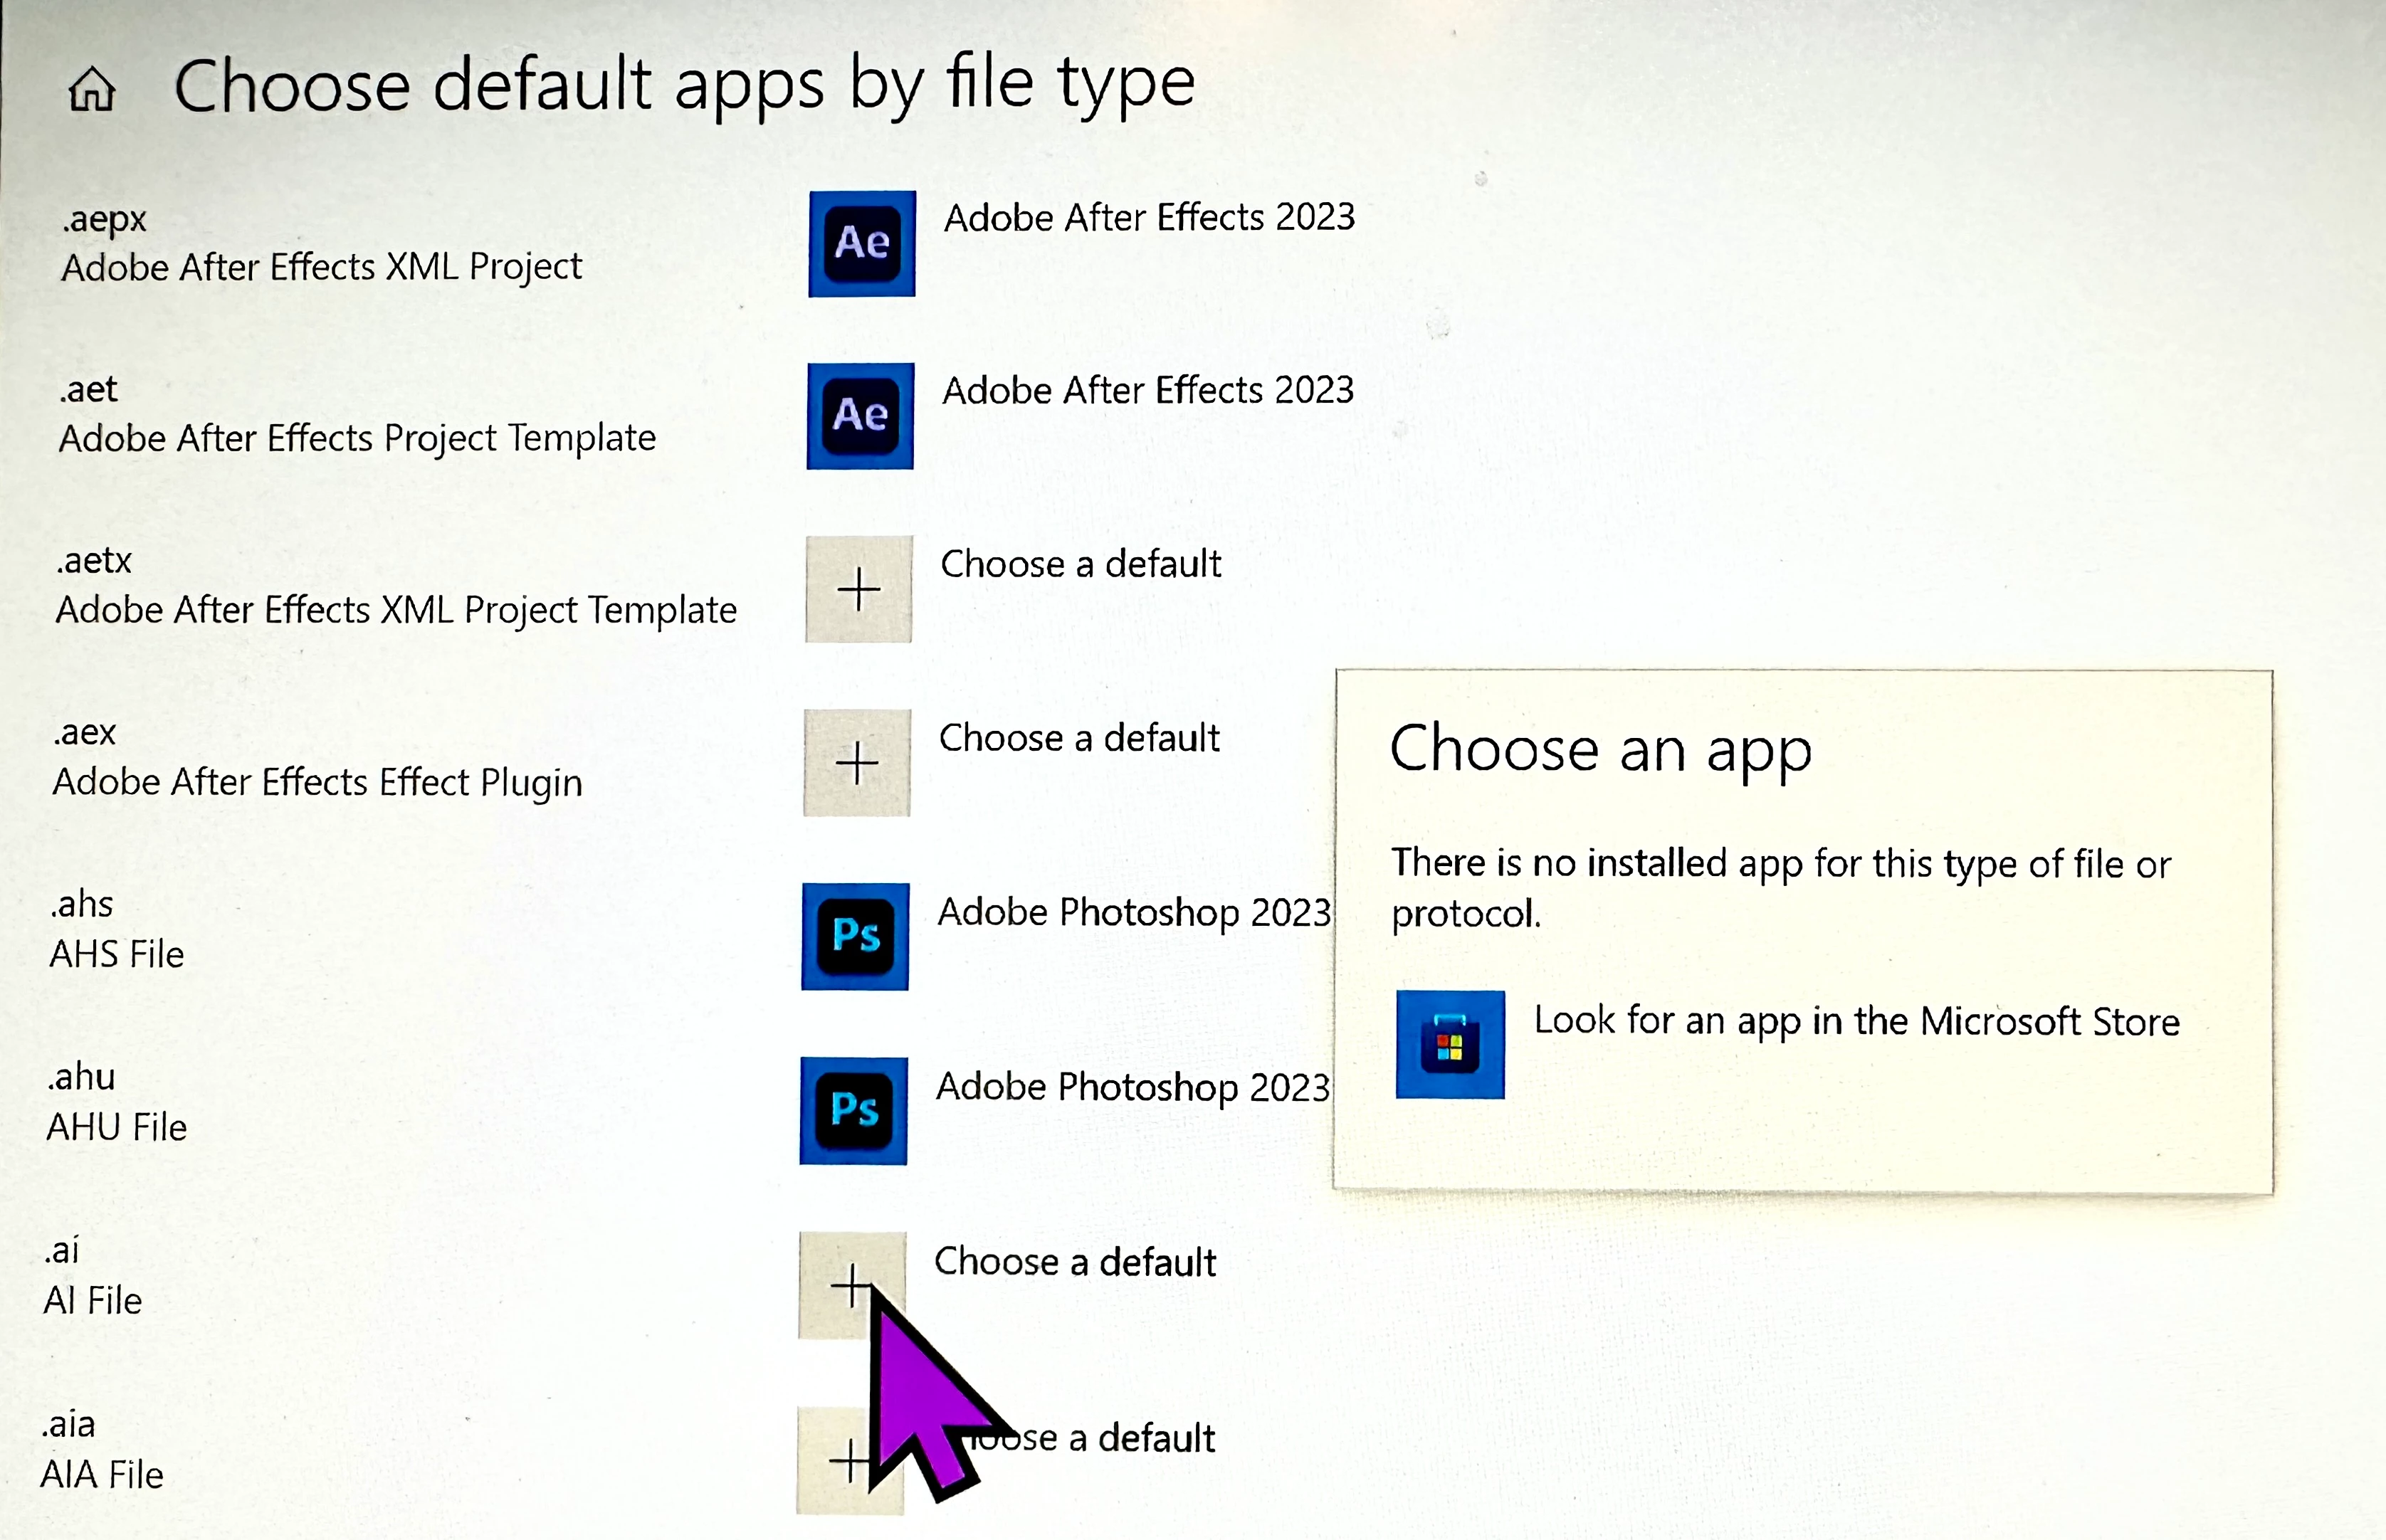
Task: Choose a default for .ai file
Action: [1075, 1262]
